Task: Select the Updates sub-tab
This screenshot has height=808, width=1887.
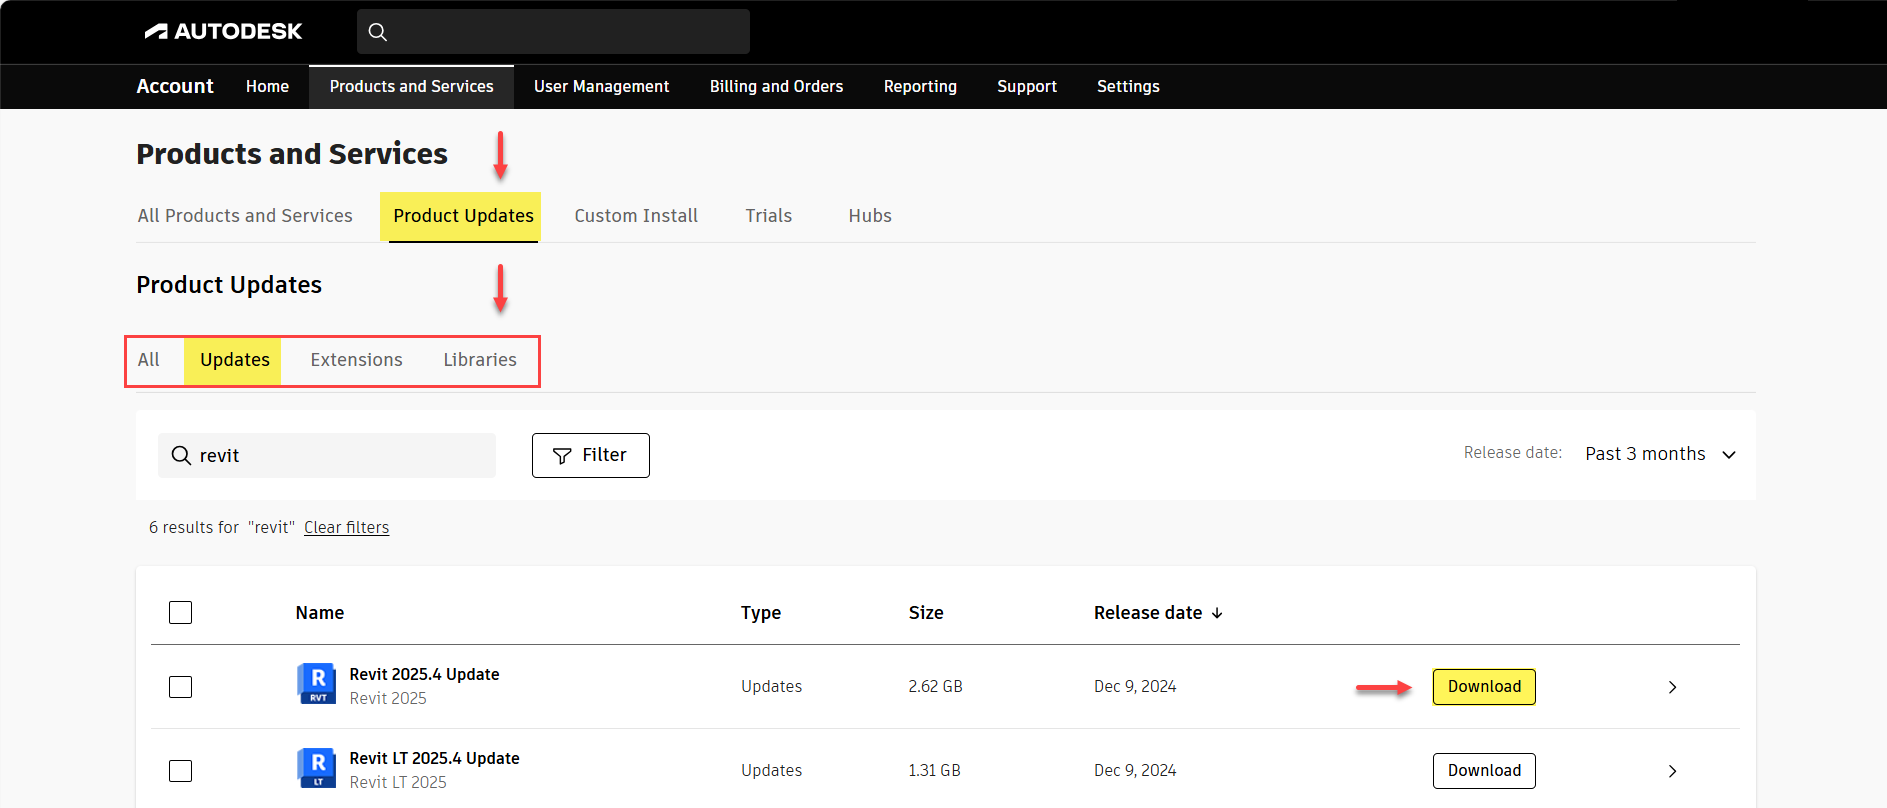Action: 234,360
